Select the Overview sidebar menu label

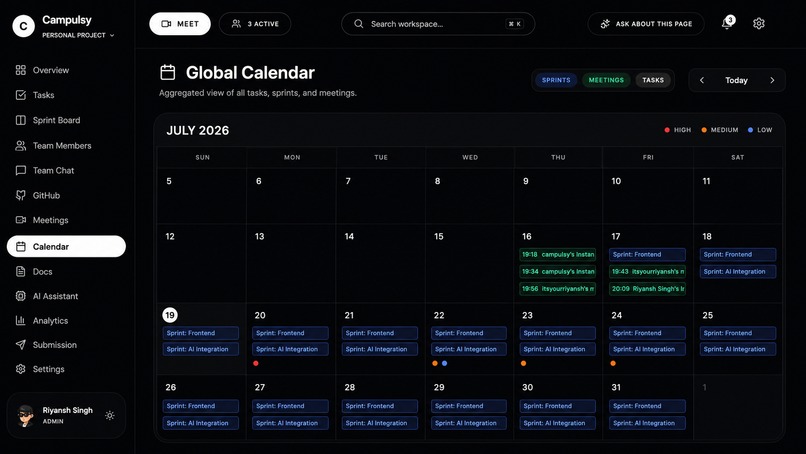pos(51,70)
